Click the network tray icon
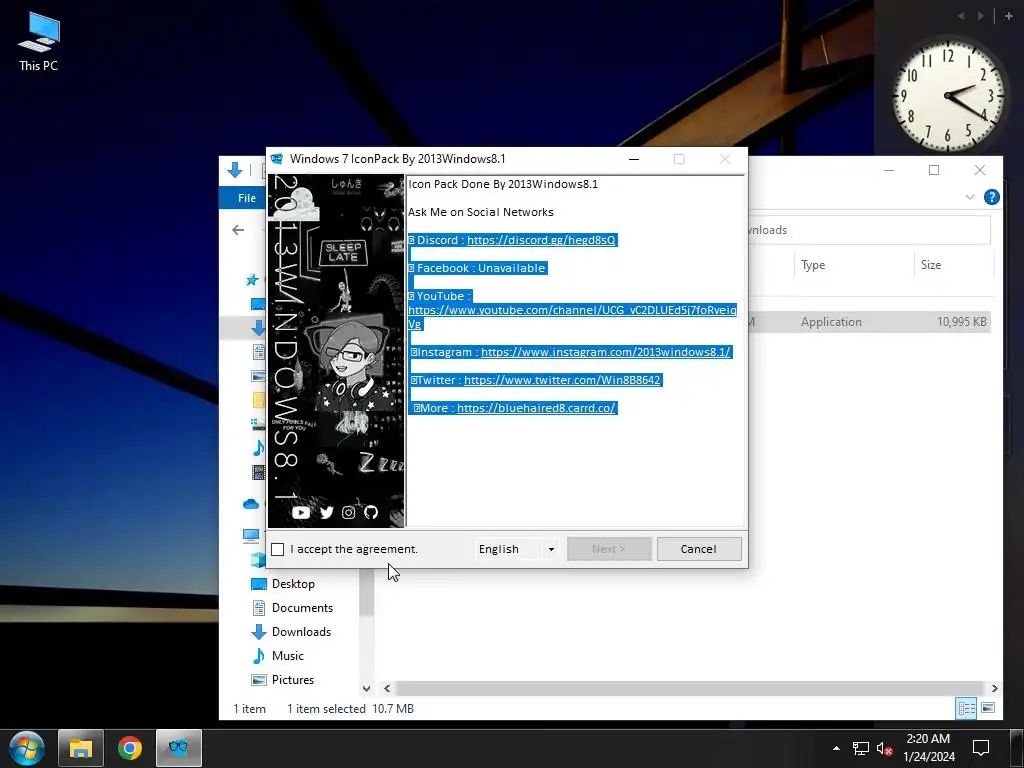Screen dimensions: 1024x768 point(861,748)
